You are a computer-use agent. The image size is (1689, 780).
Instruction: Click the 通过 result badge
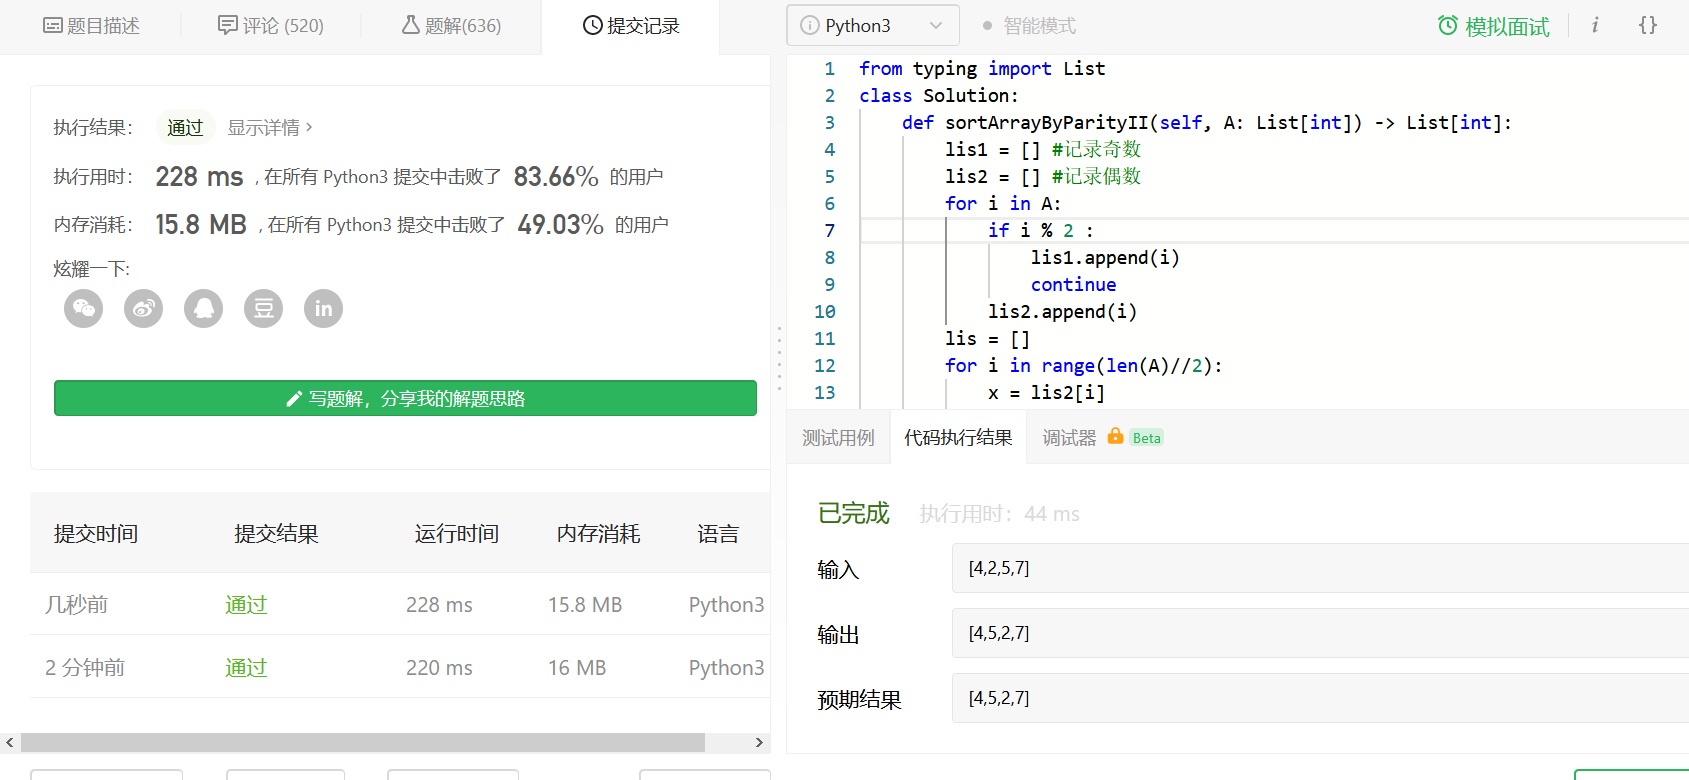tap(185, 127)
